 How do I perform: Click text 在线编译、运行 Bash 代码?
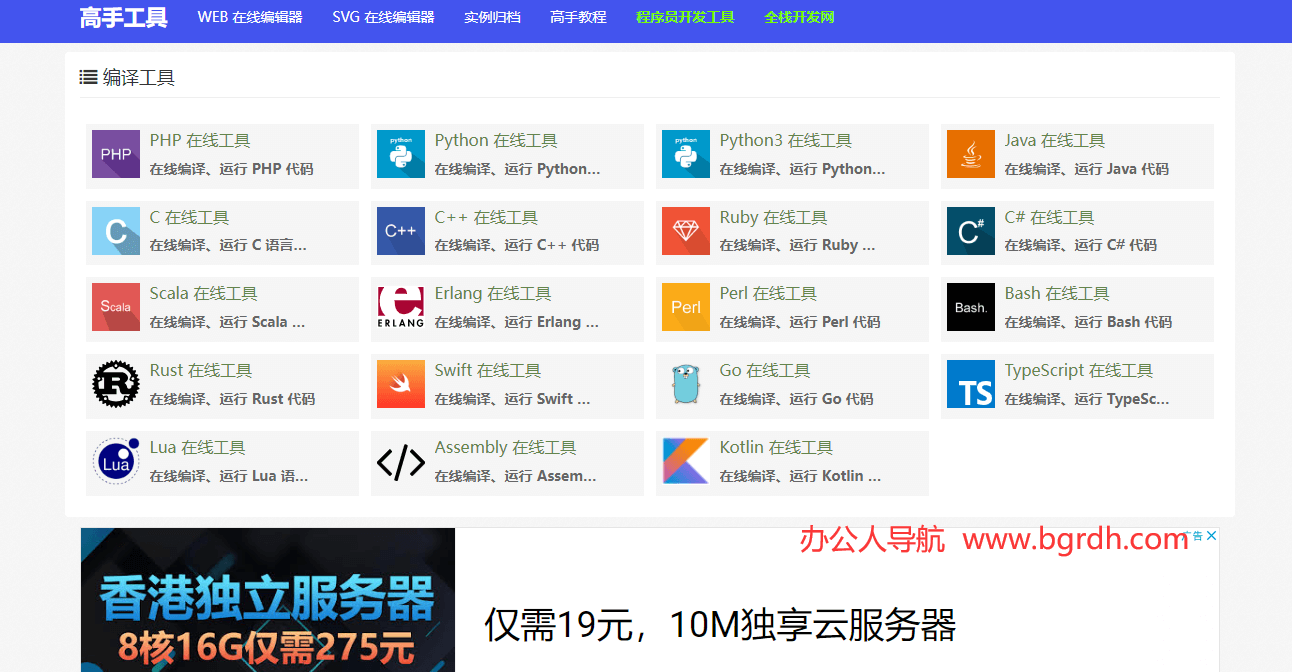click(1088, 322)
